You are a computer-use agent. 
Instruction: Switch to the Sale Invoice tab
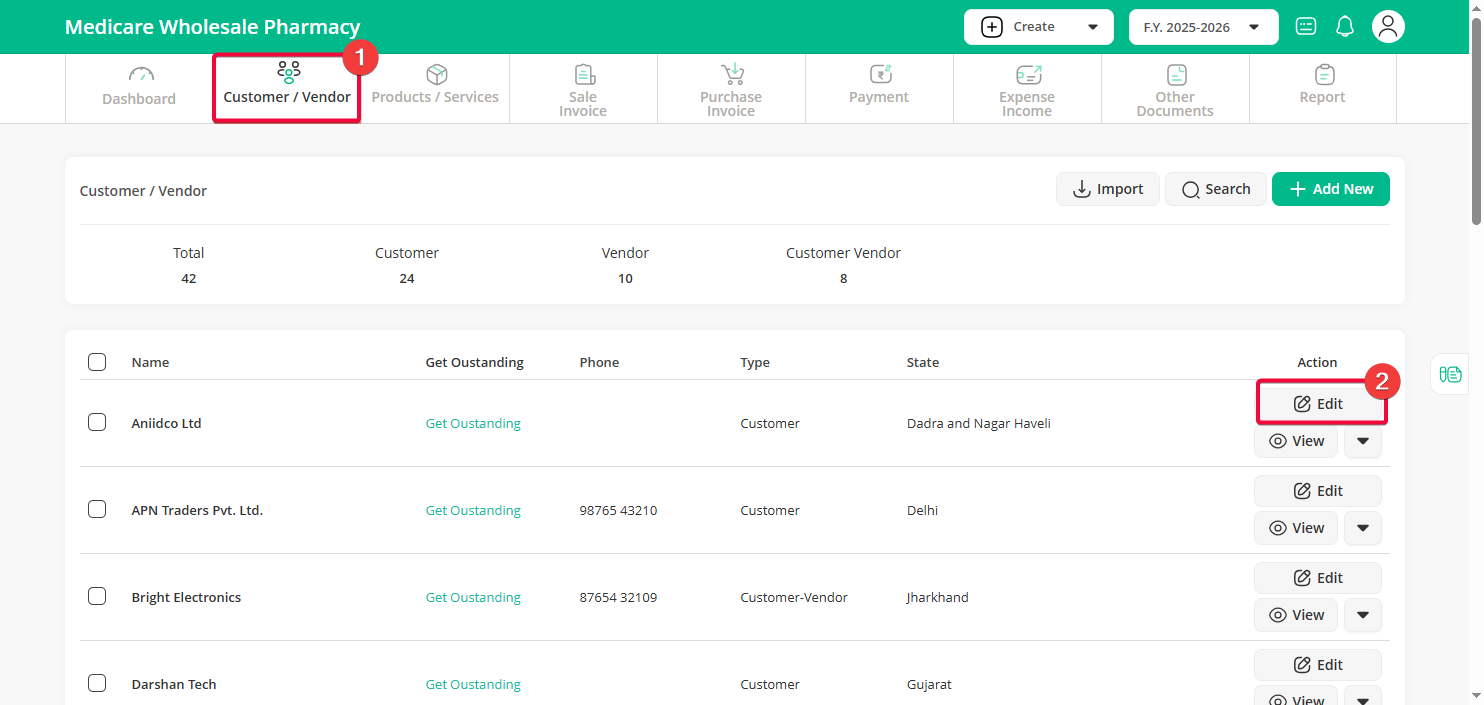coord(583,89)
